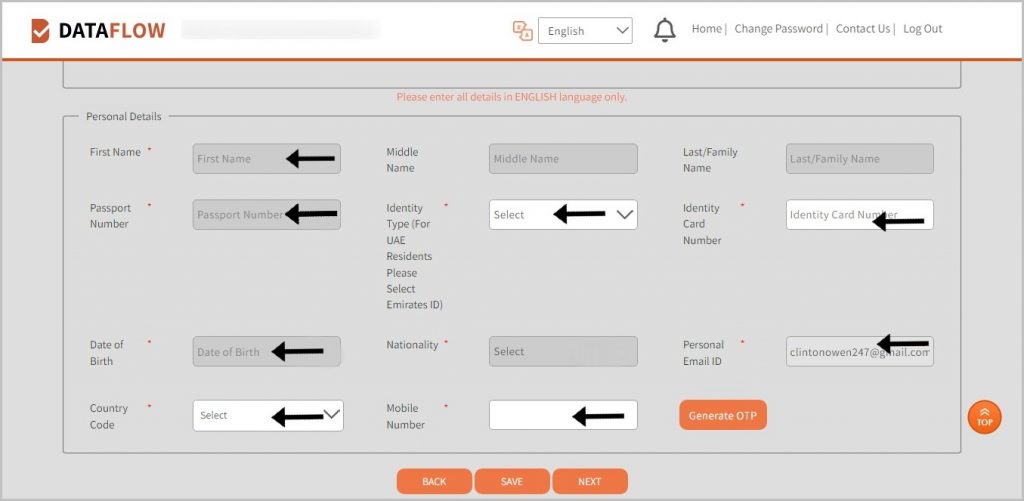Click the notification bell icon
The width and height of the screenshot is (1024, 501).
(x=665, y=30)
